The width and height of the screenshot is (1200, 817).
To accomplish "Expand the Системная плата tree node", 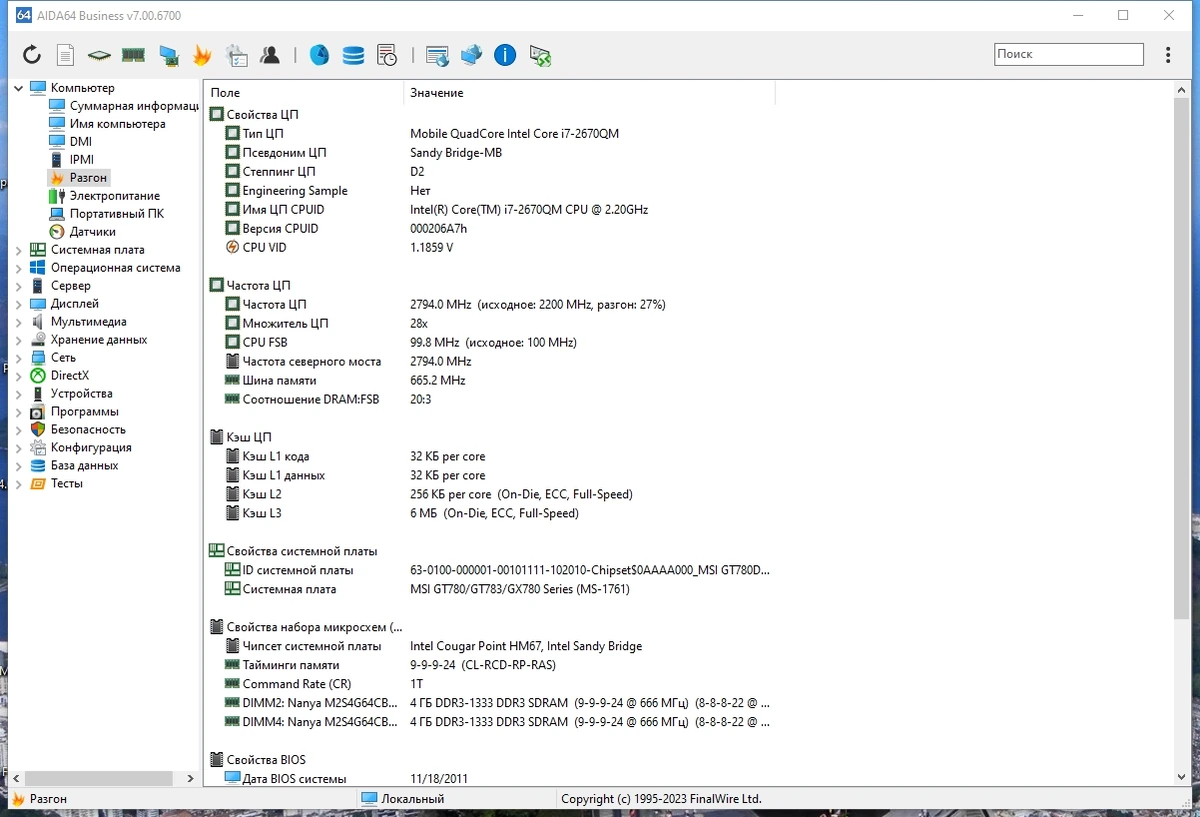I will [x=18, y=250].
